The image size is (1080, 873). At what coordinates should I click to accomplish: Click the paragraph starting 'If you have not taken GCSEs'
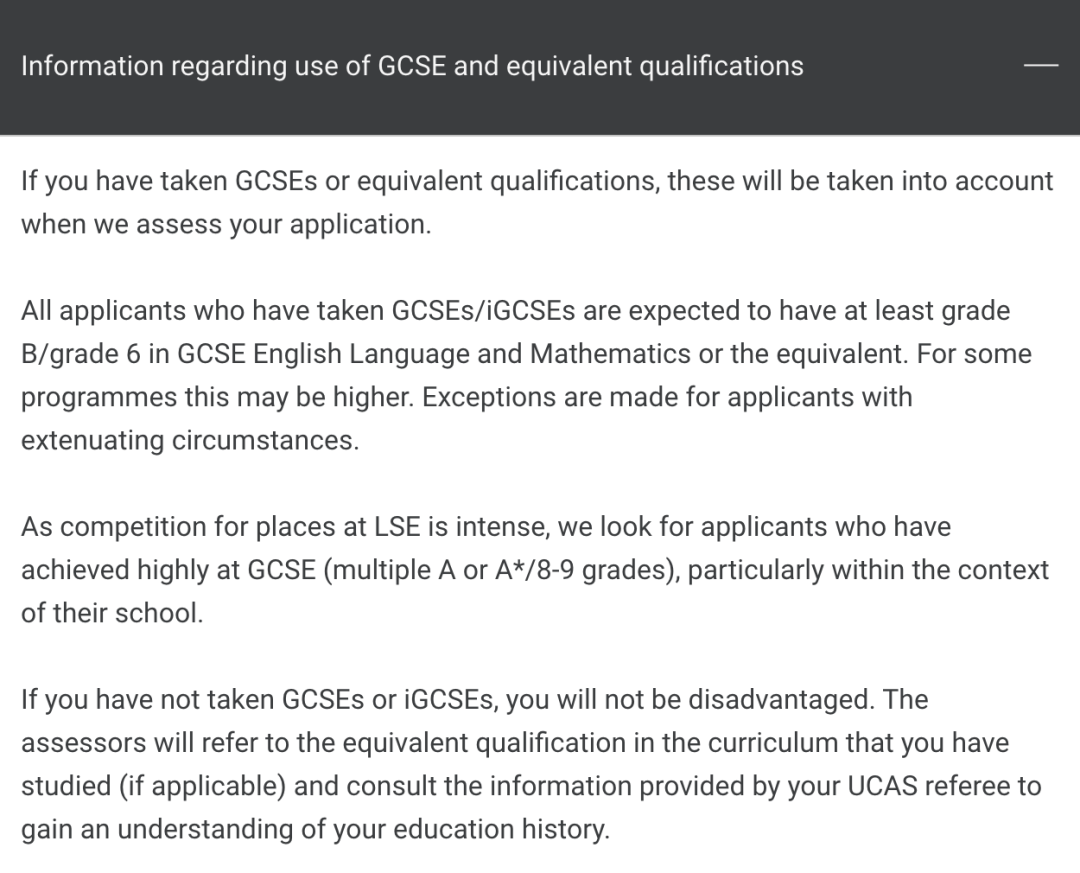[531, 764]
